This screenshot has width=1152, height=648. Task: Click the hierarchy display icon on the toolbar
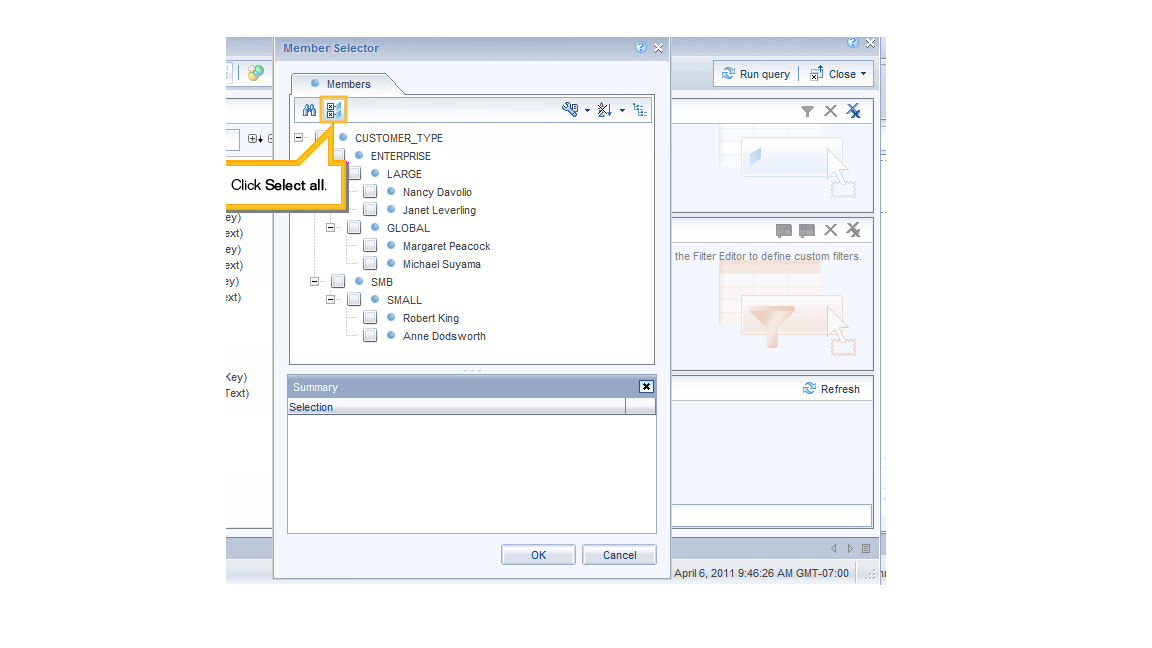click(x=641, y=110)
